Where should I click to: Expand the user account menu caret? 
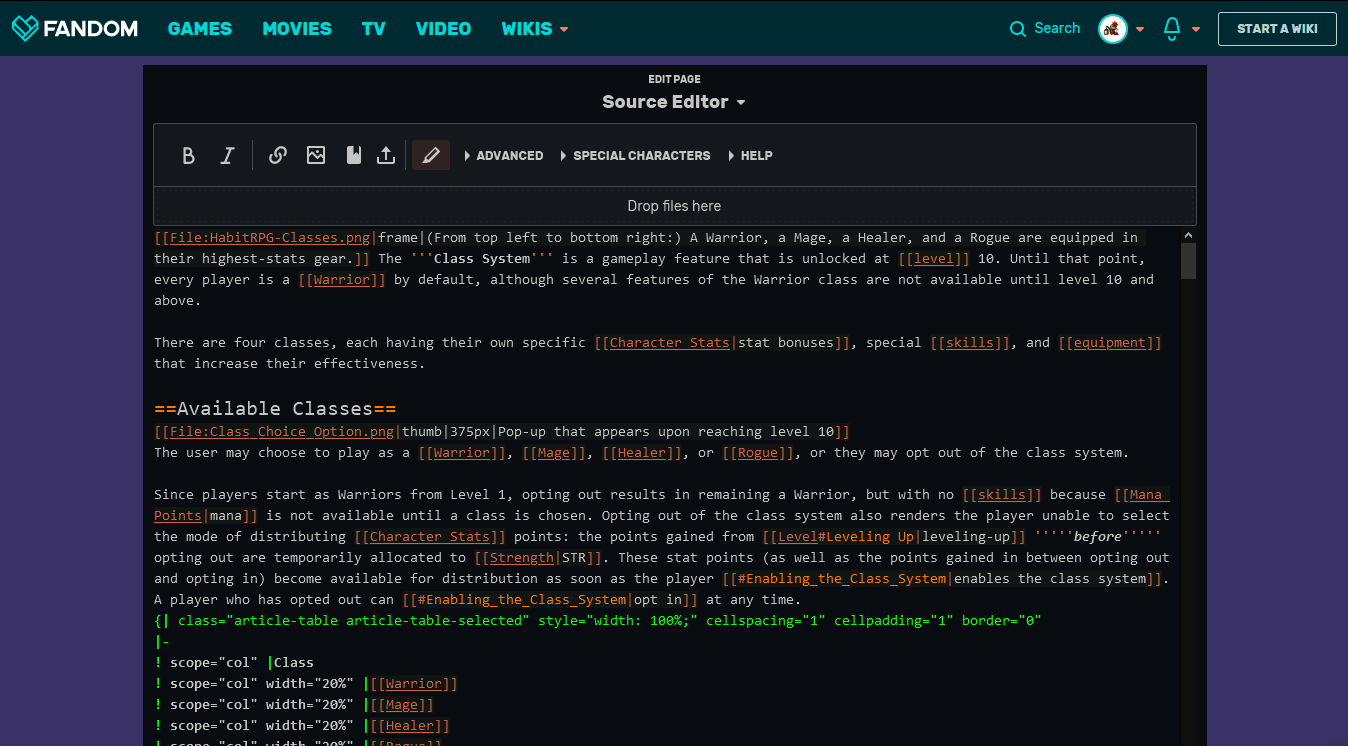pos(1140,29)
